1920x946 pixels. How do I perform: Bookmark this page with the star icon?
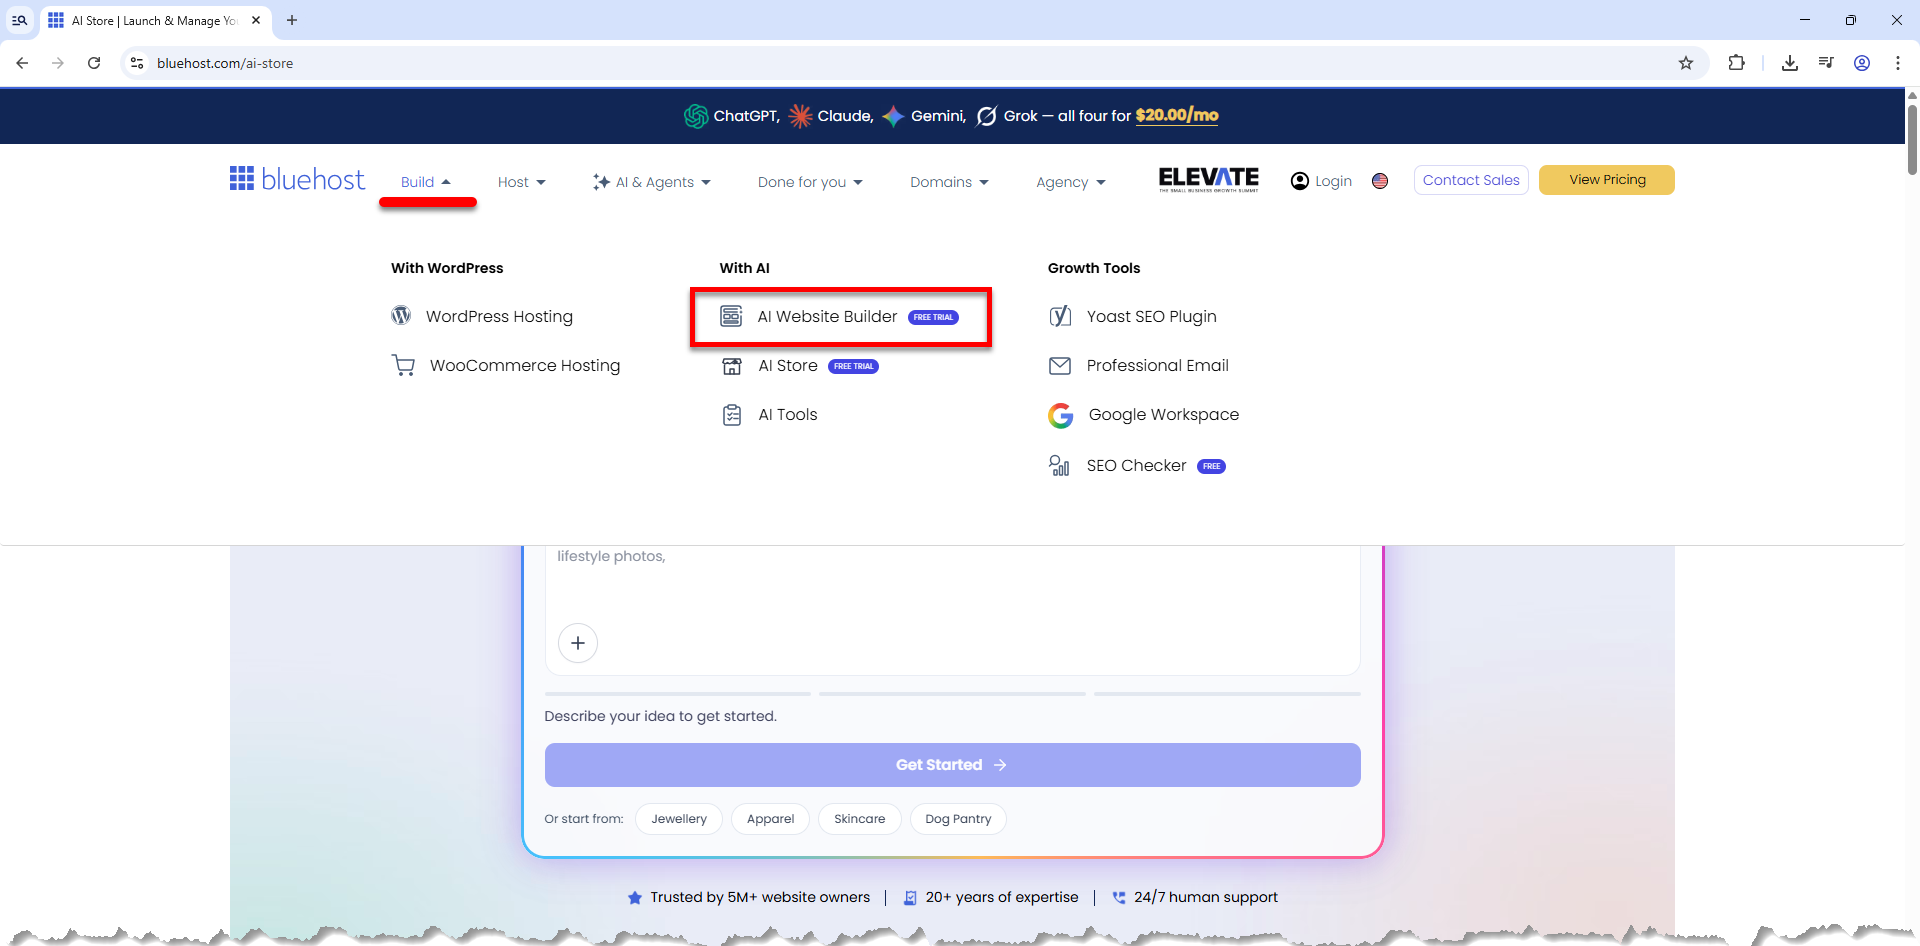click(1686, 63)
